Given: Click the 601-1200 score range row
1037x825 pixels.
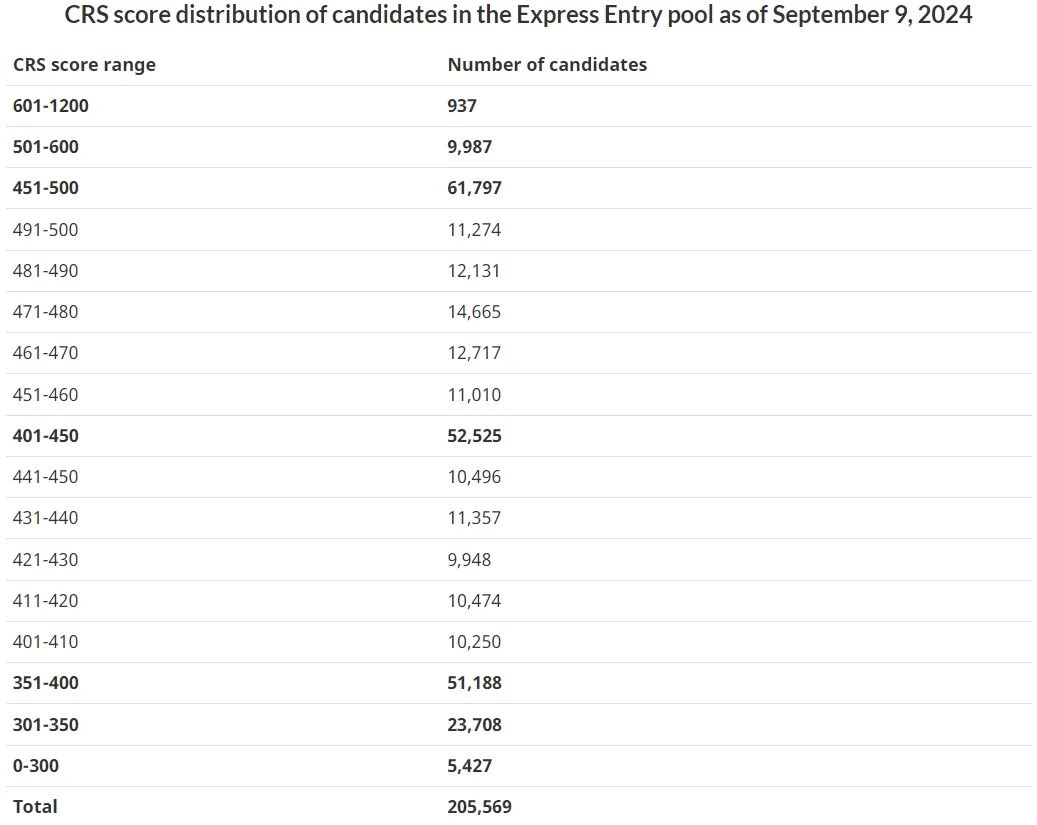Looking at the screenshot, I should point(51,106).
